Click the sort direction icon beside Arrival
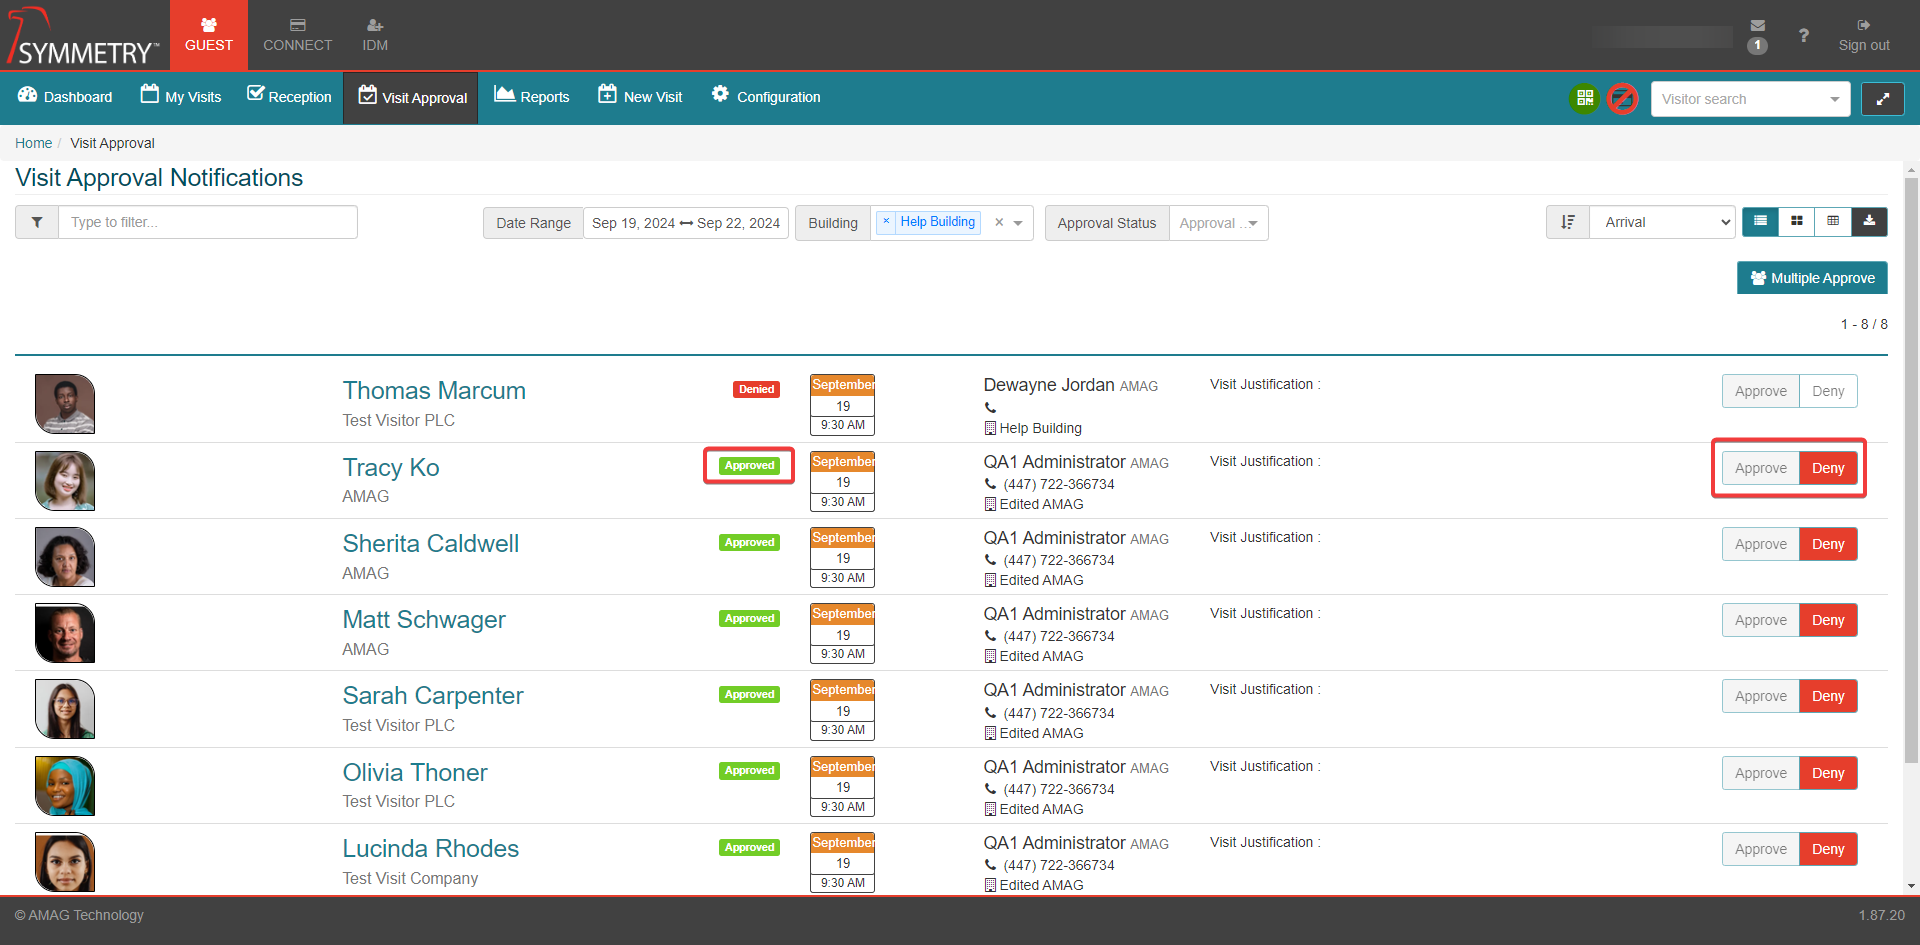 1567,222
